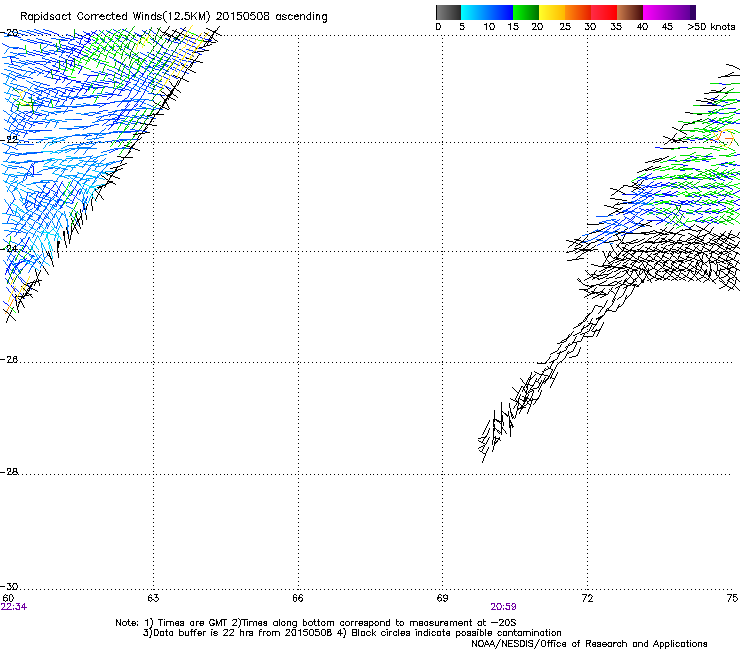Click the legend label '35'
740x650 pixels.
tap(616, 27)
